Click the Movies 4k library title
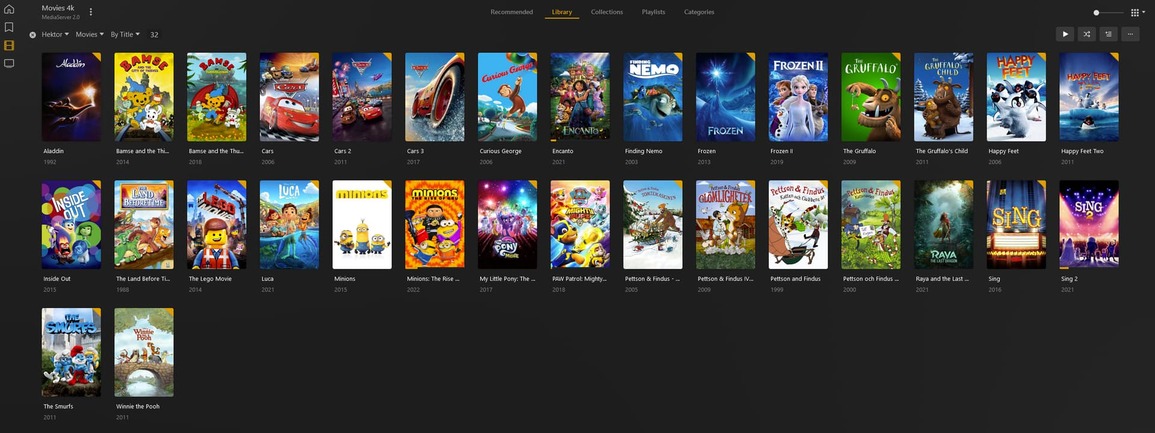 [x=58, y=8]
